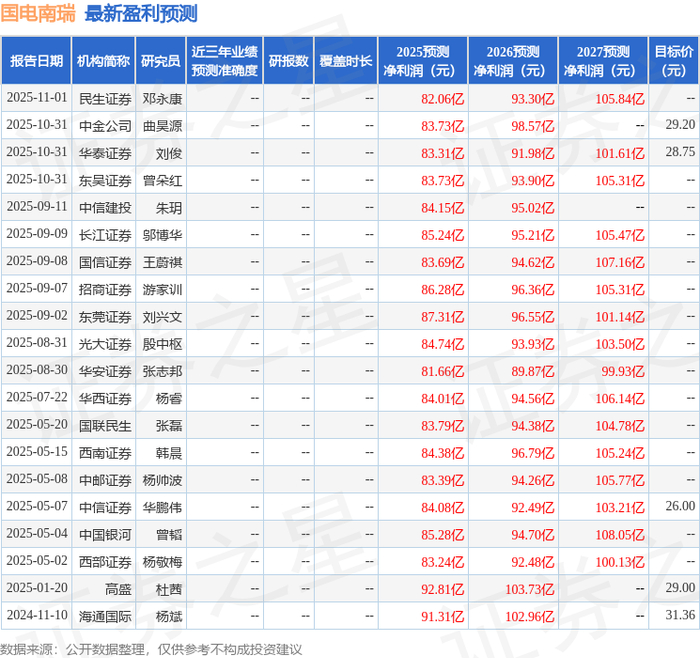Click the 中金公司 institution cell
This screenshot has height=658, width=700.
(105, 126)
